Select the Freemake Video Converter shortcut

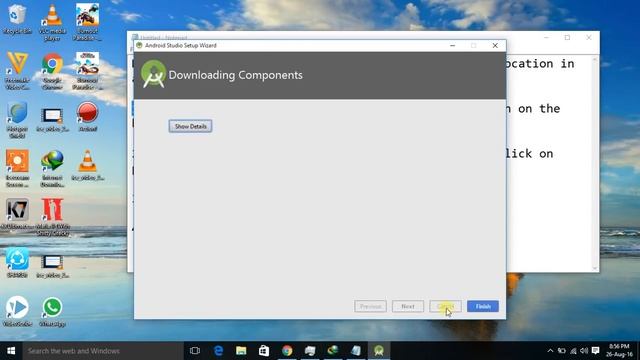17,71
